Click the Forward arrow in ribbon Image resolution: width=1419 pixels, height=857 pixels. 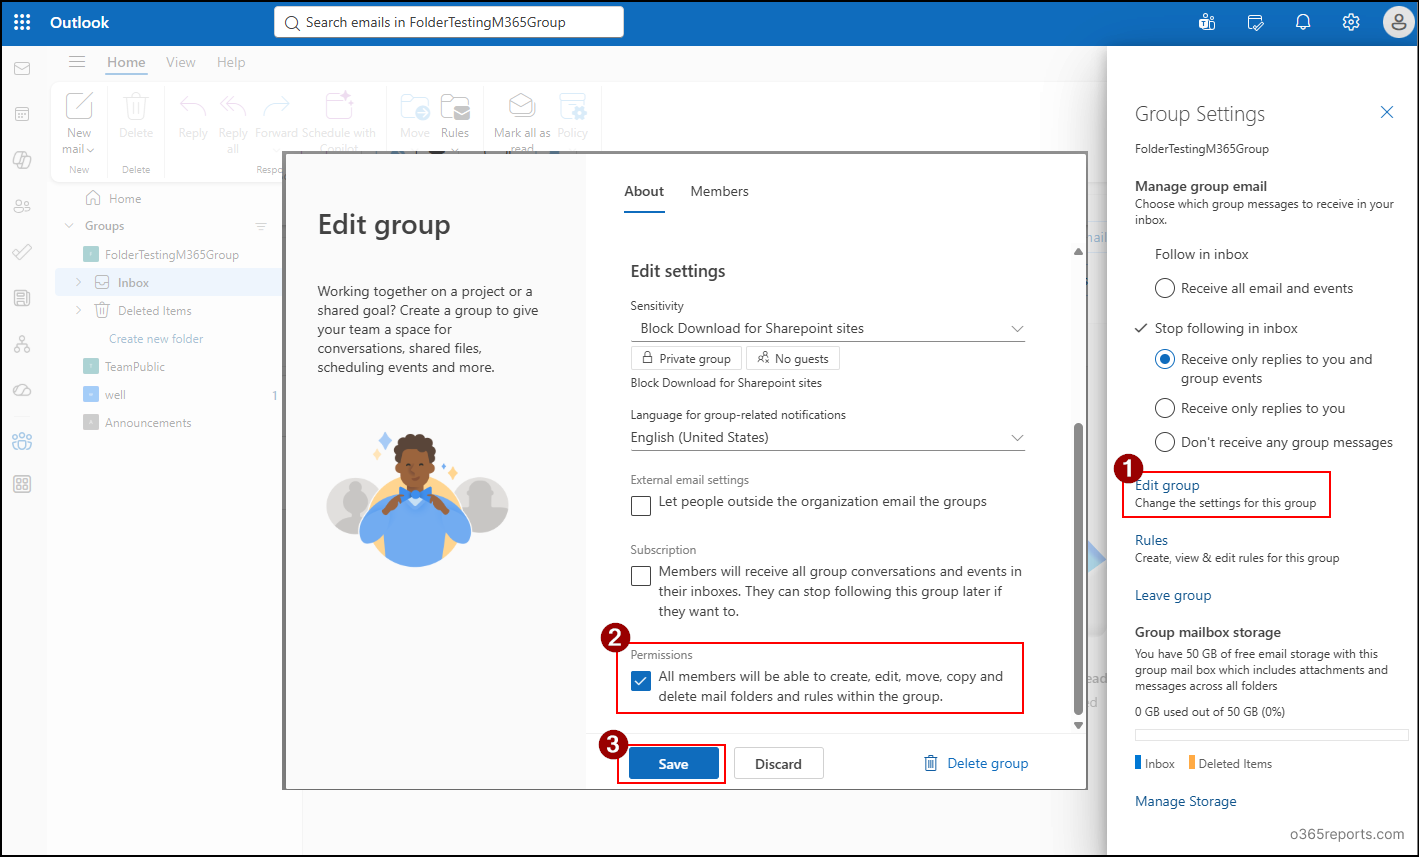coord(276,106)
